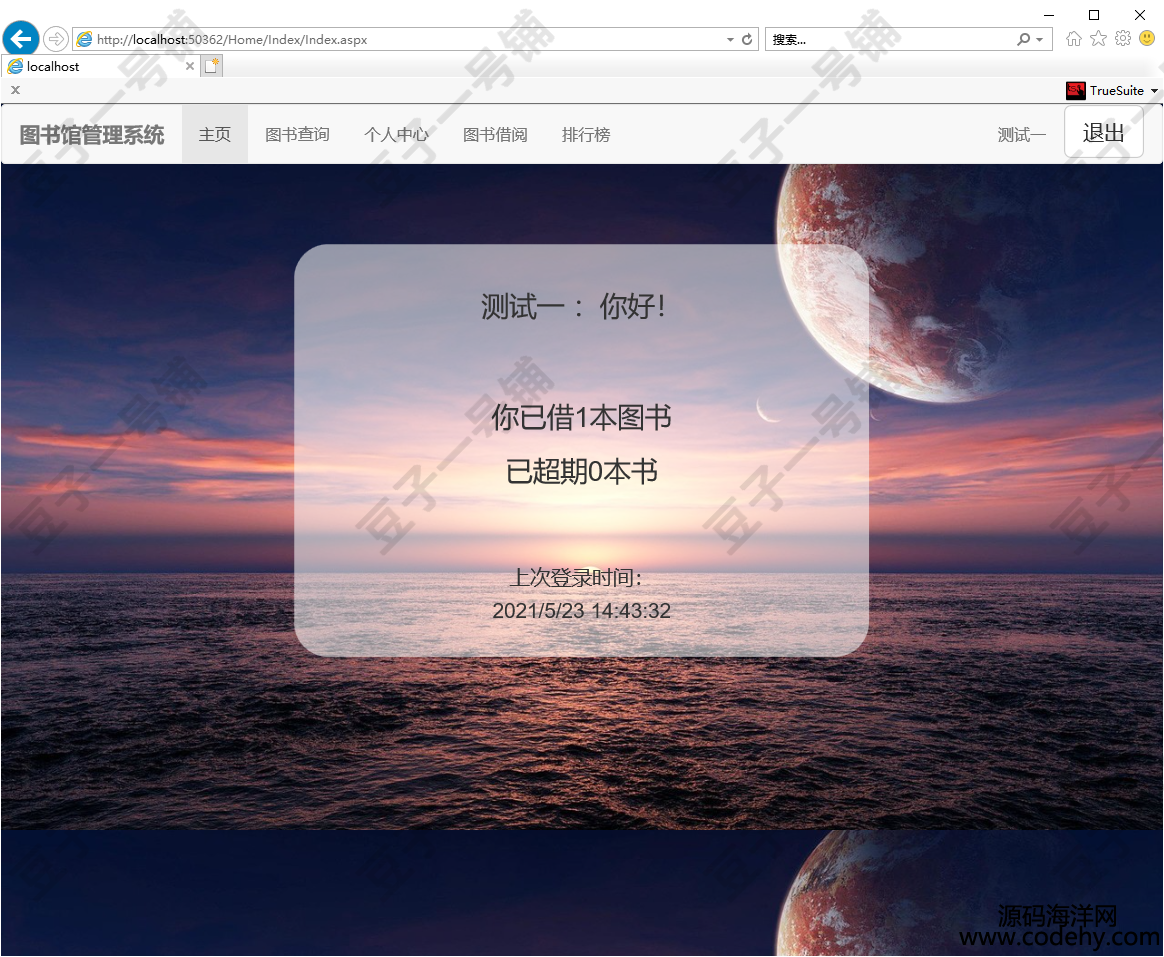The image size is (1164, 957).
Task: Click the smiley feedback icon
Action: 1148,38
